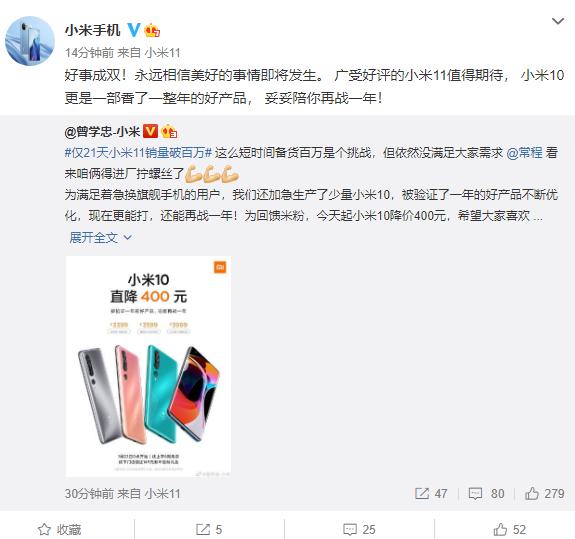The image size is (575, 539).
Task: Open the post options chevron menu
Action: coord(558,21)
